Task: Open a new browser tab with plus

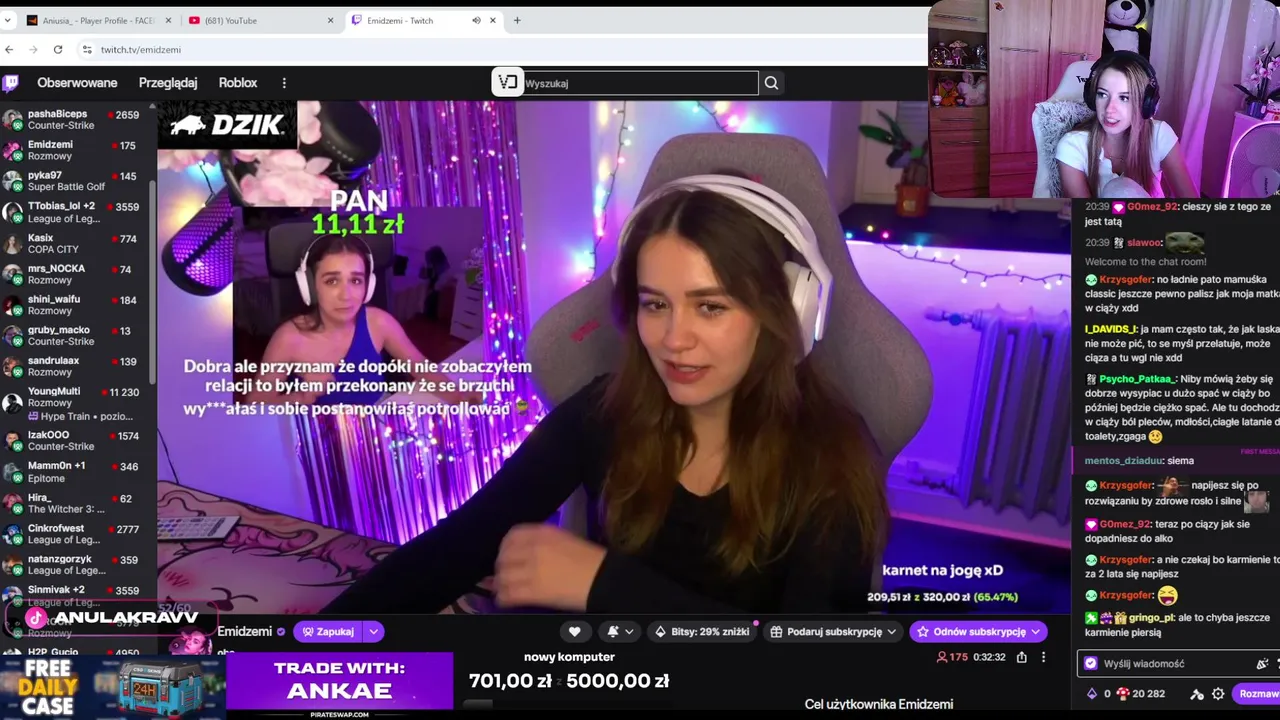Action: tap(517, 20)
